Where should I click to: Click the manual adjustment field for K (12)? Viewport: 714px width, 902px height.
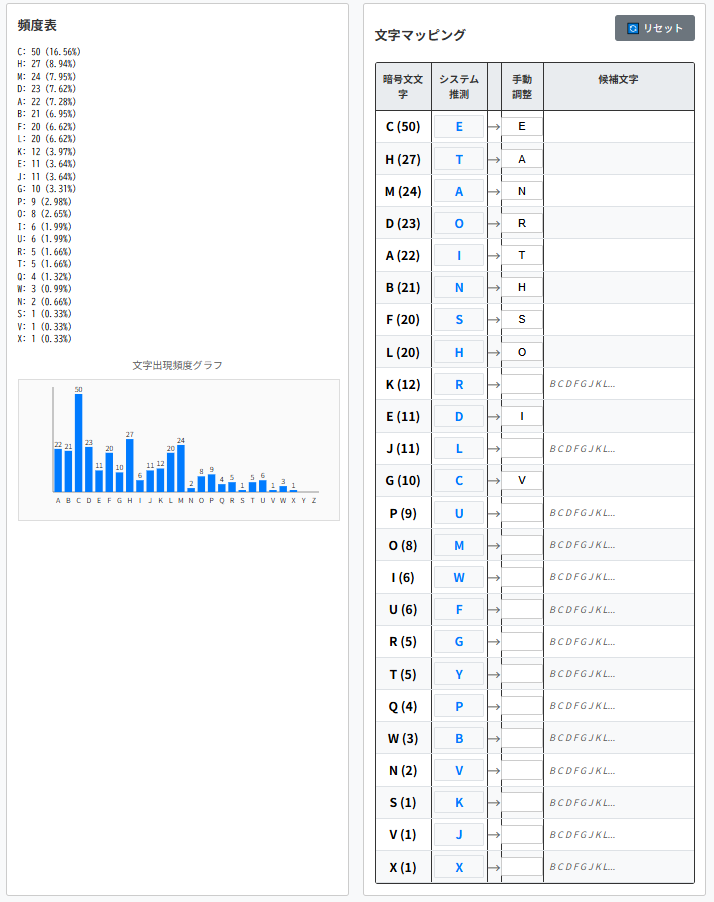click(x=522, y=384)
